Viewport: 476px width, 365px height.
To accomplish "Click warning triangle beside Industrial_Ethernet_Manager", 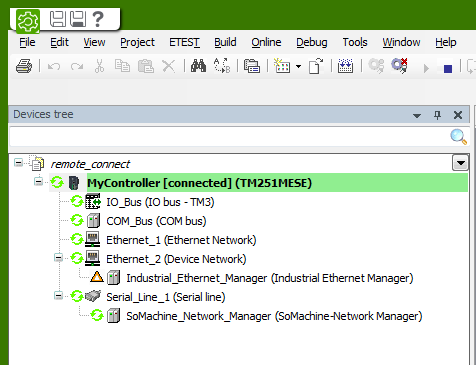I will (97, 277).
